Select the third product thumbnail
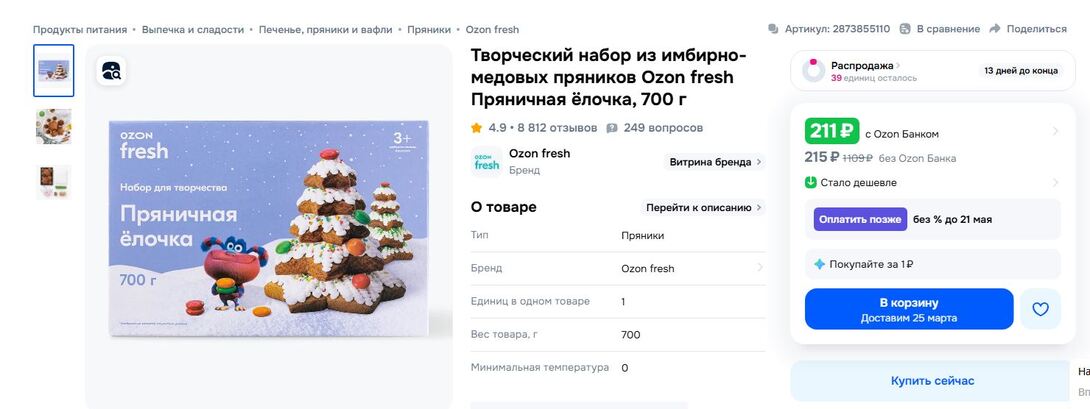1090x409 pixels. point(54,182)
